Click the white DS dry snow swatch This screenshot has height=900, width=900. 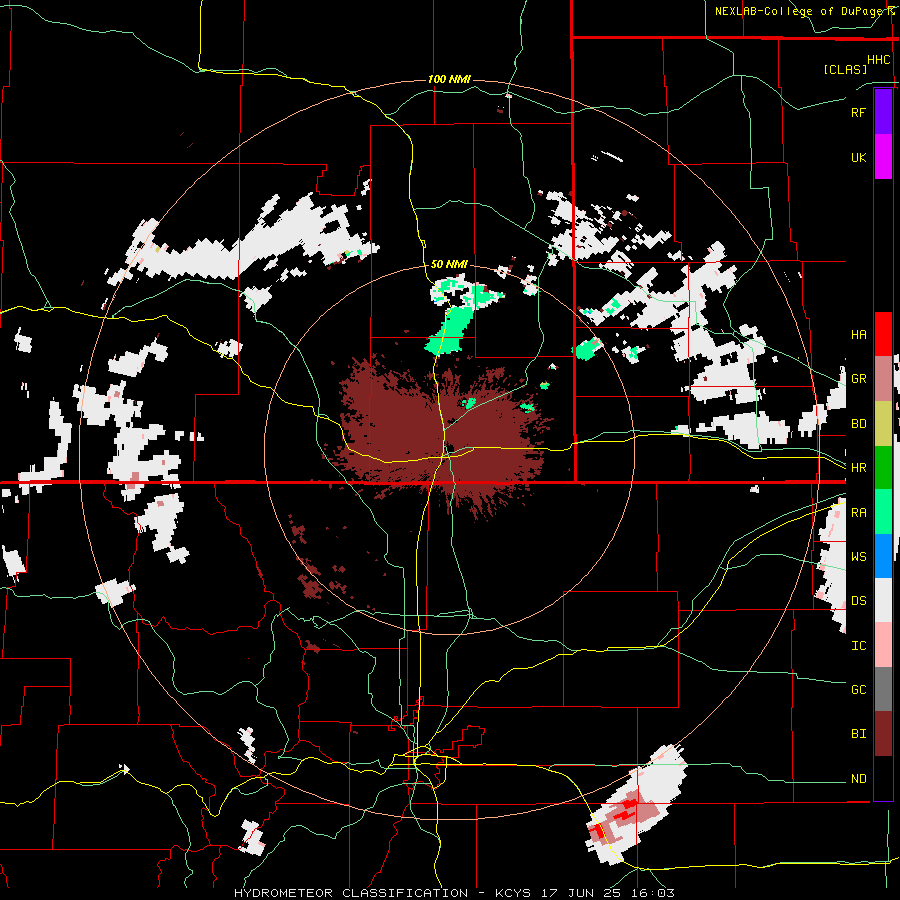tap(883, 600)
